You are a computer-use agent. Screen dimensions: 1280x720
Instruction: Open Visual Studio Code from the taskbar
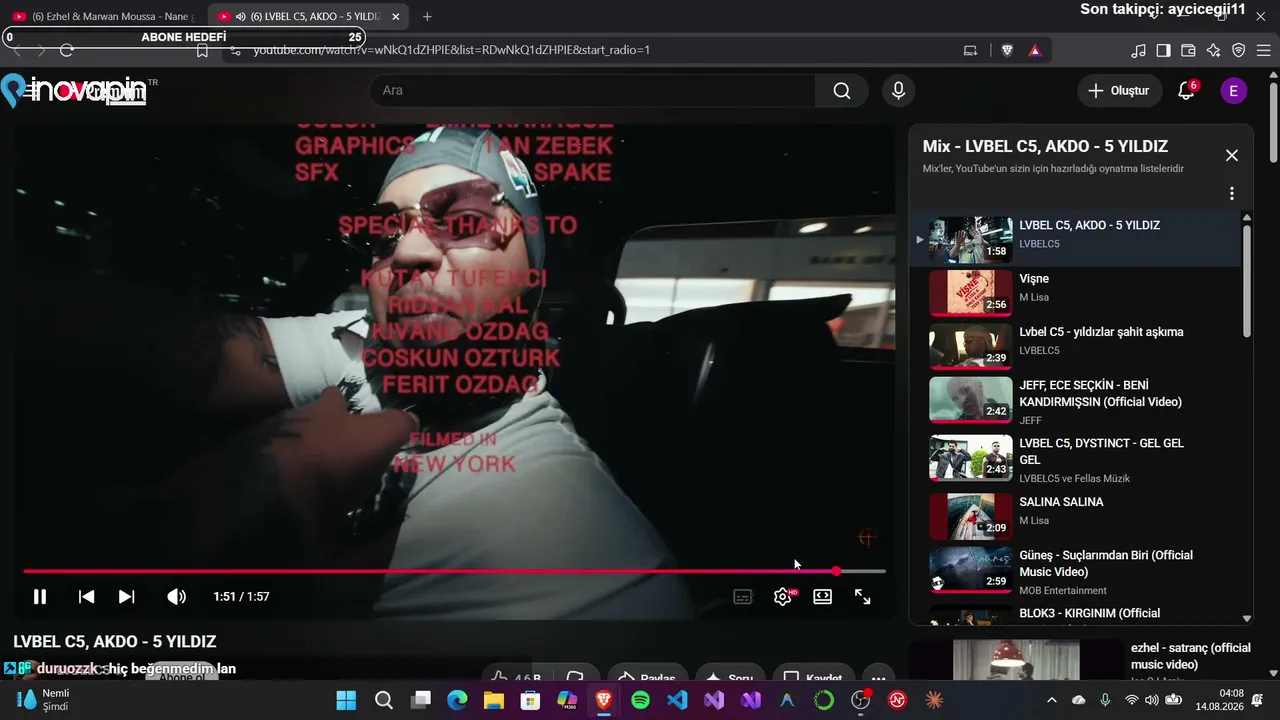677,700
